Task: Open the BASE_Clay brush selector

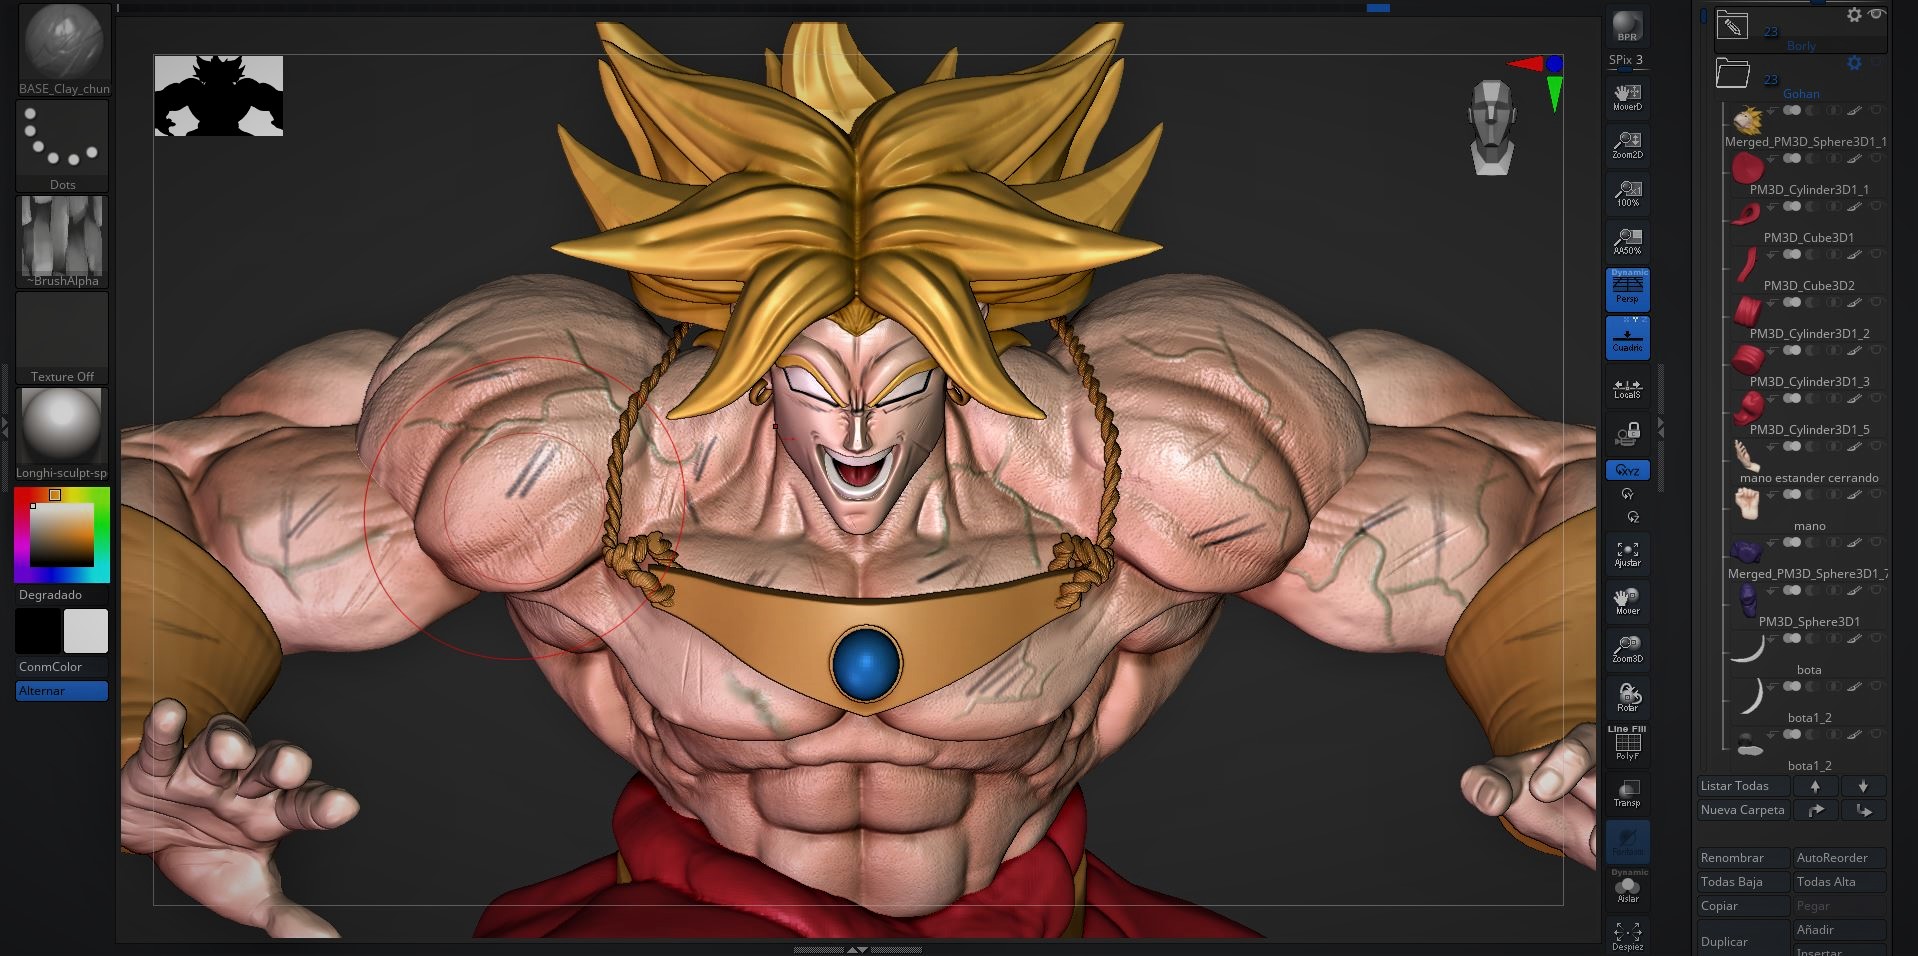Action: tap(63, 49)
